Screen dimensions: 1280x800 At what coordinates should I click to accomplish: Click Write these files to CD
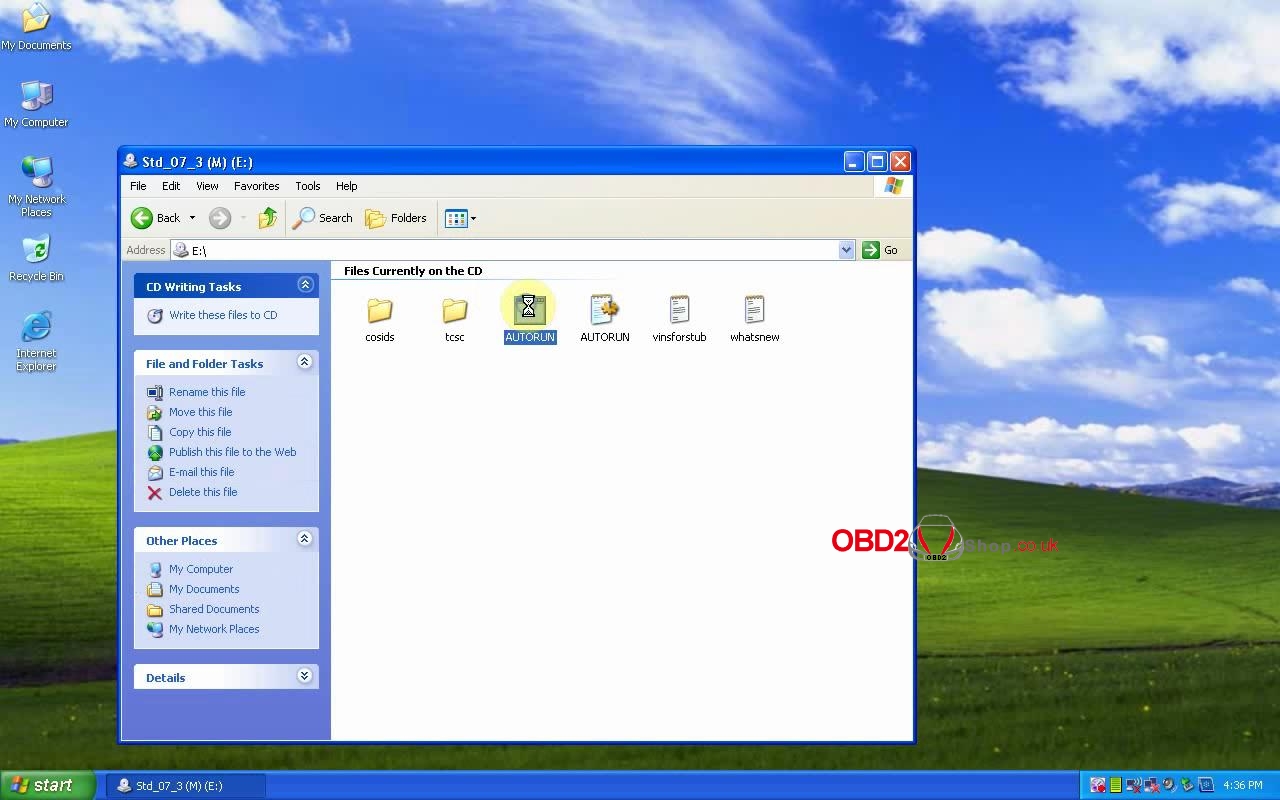click(222, 315)
